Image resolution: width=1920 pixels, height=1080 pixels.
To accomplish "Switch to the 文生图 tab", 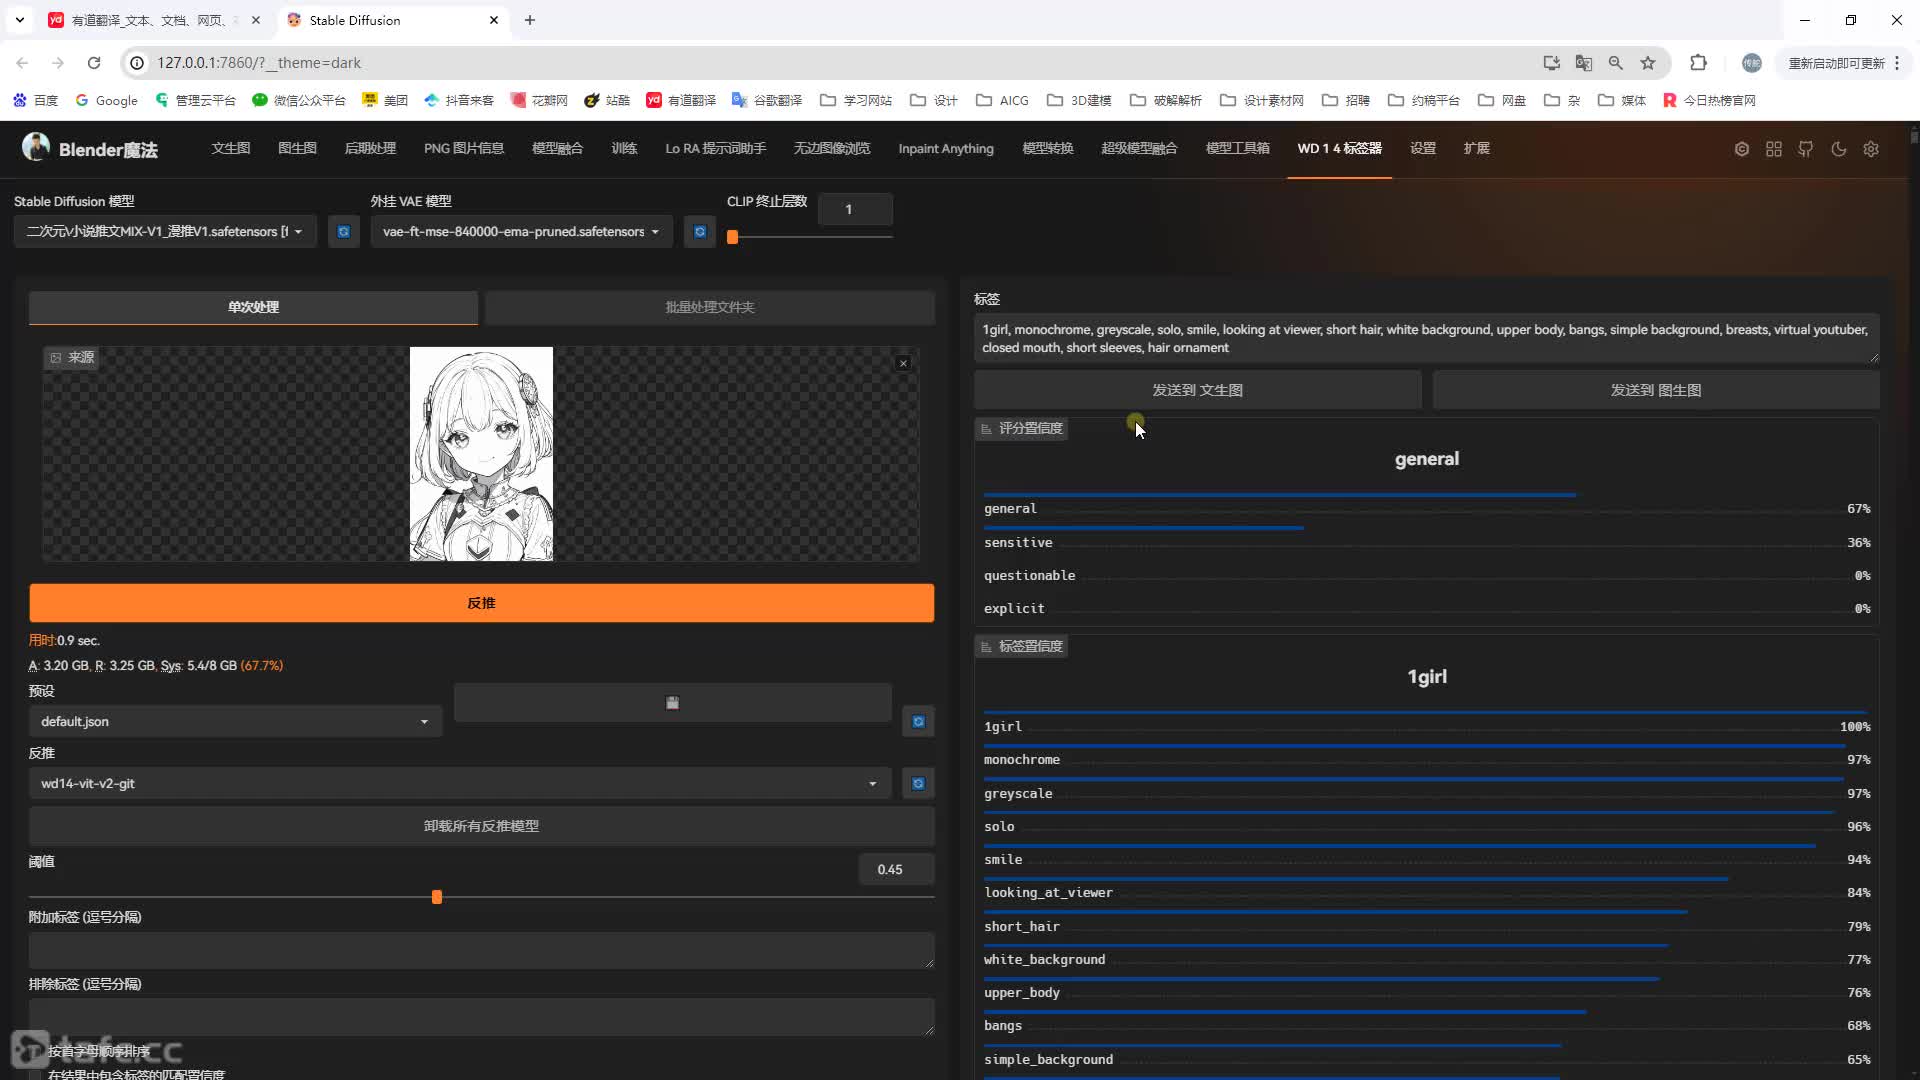I will pyautogui.click(x=231, y=148).
